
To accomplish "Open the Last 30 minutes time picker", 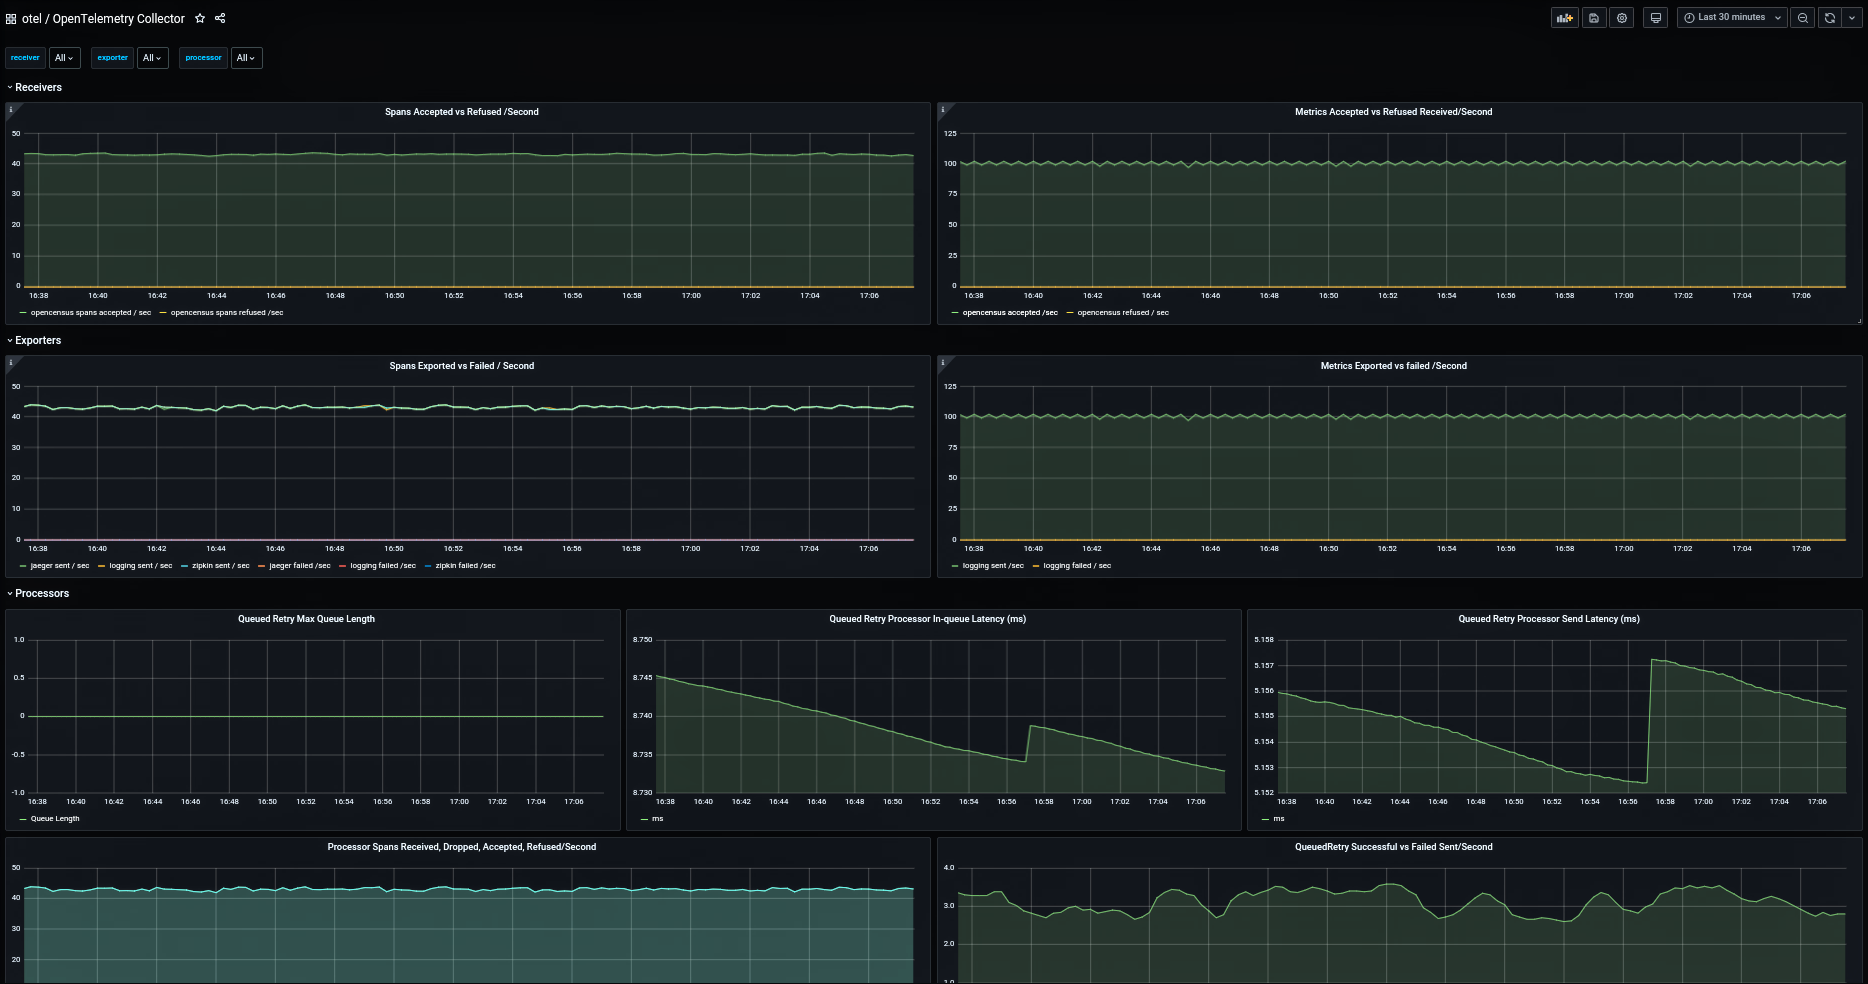I will tap(1729, 17).
